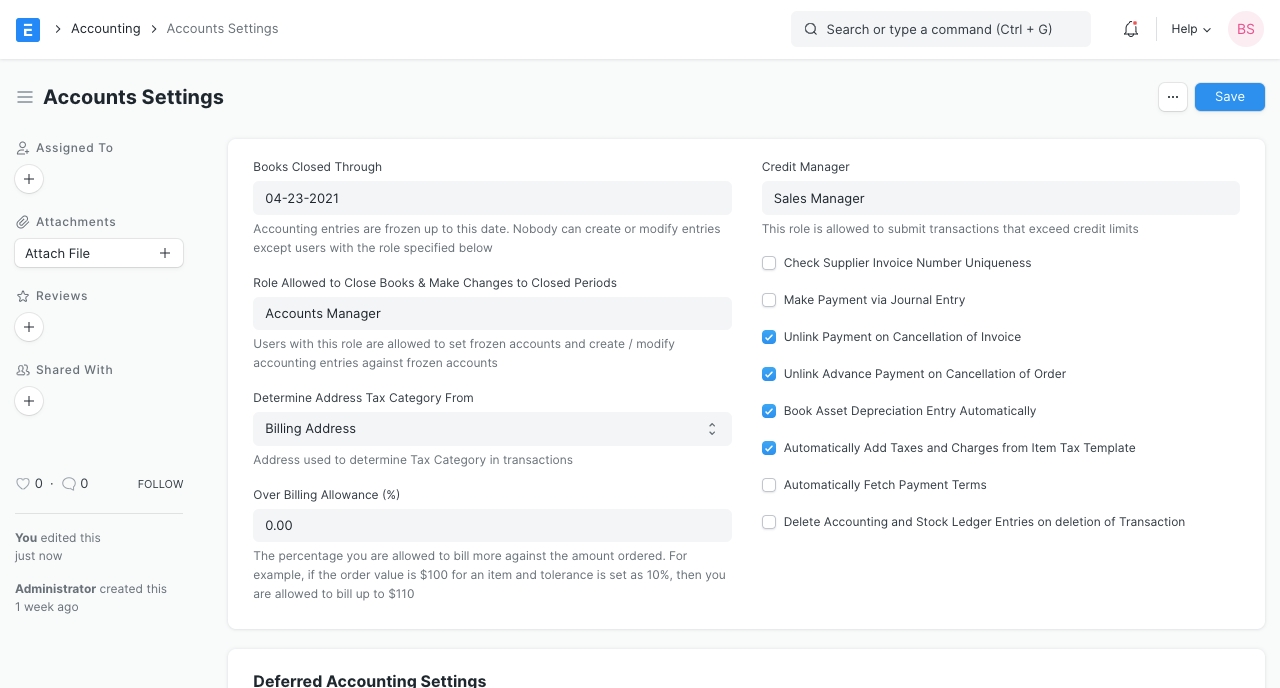Open Determine Address Tax Category dropdown
This screenshot has width=1280, height=688.
pyautogui.click(x=492, y=429)
